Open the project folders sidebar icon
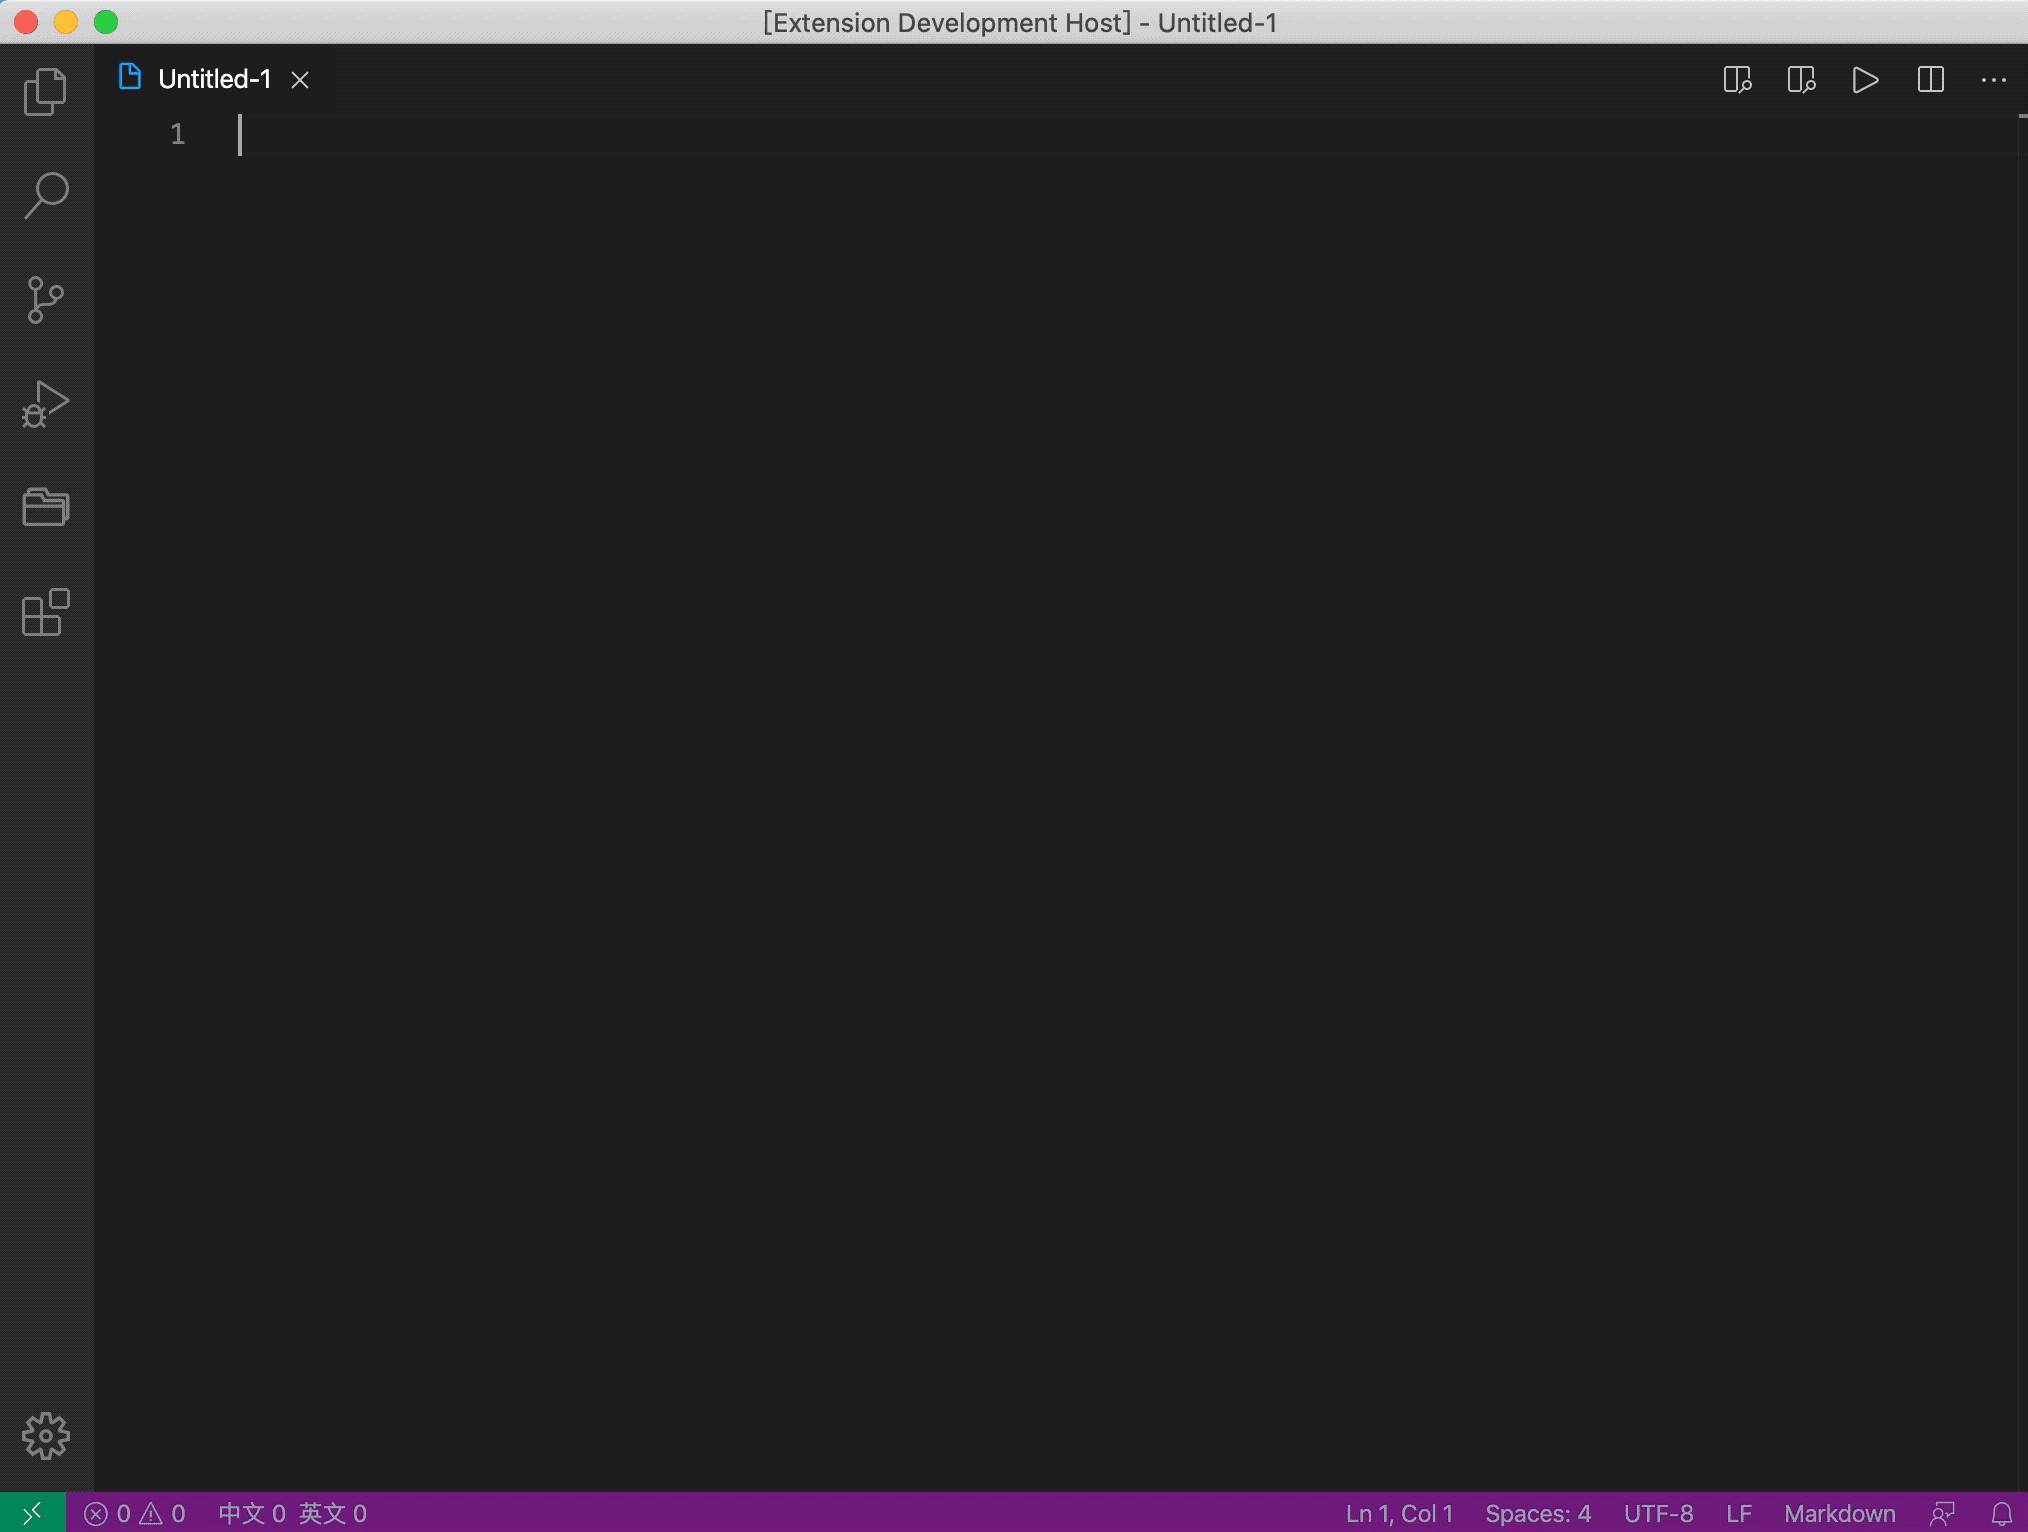Screen dimensions: 2028x1532 [45, 507]
